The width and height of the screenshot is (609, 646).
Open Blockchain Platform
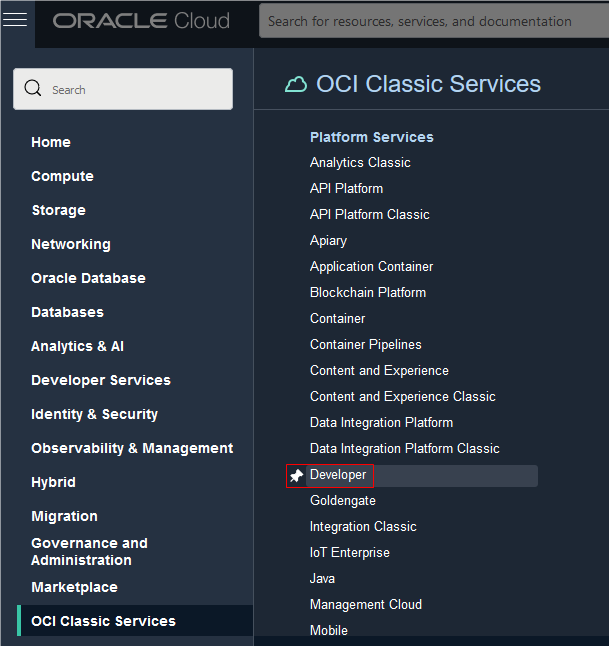pyautogui.click(x=368, y=293)
